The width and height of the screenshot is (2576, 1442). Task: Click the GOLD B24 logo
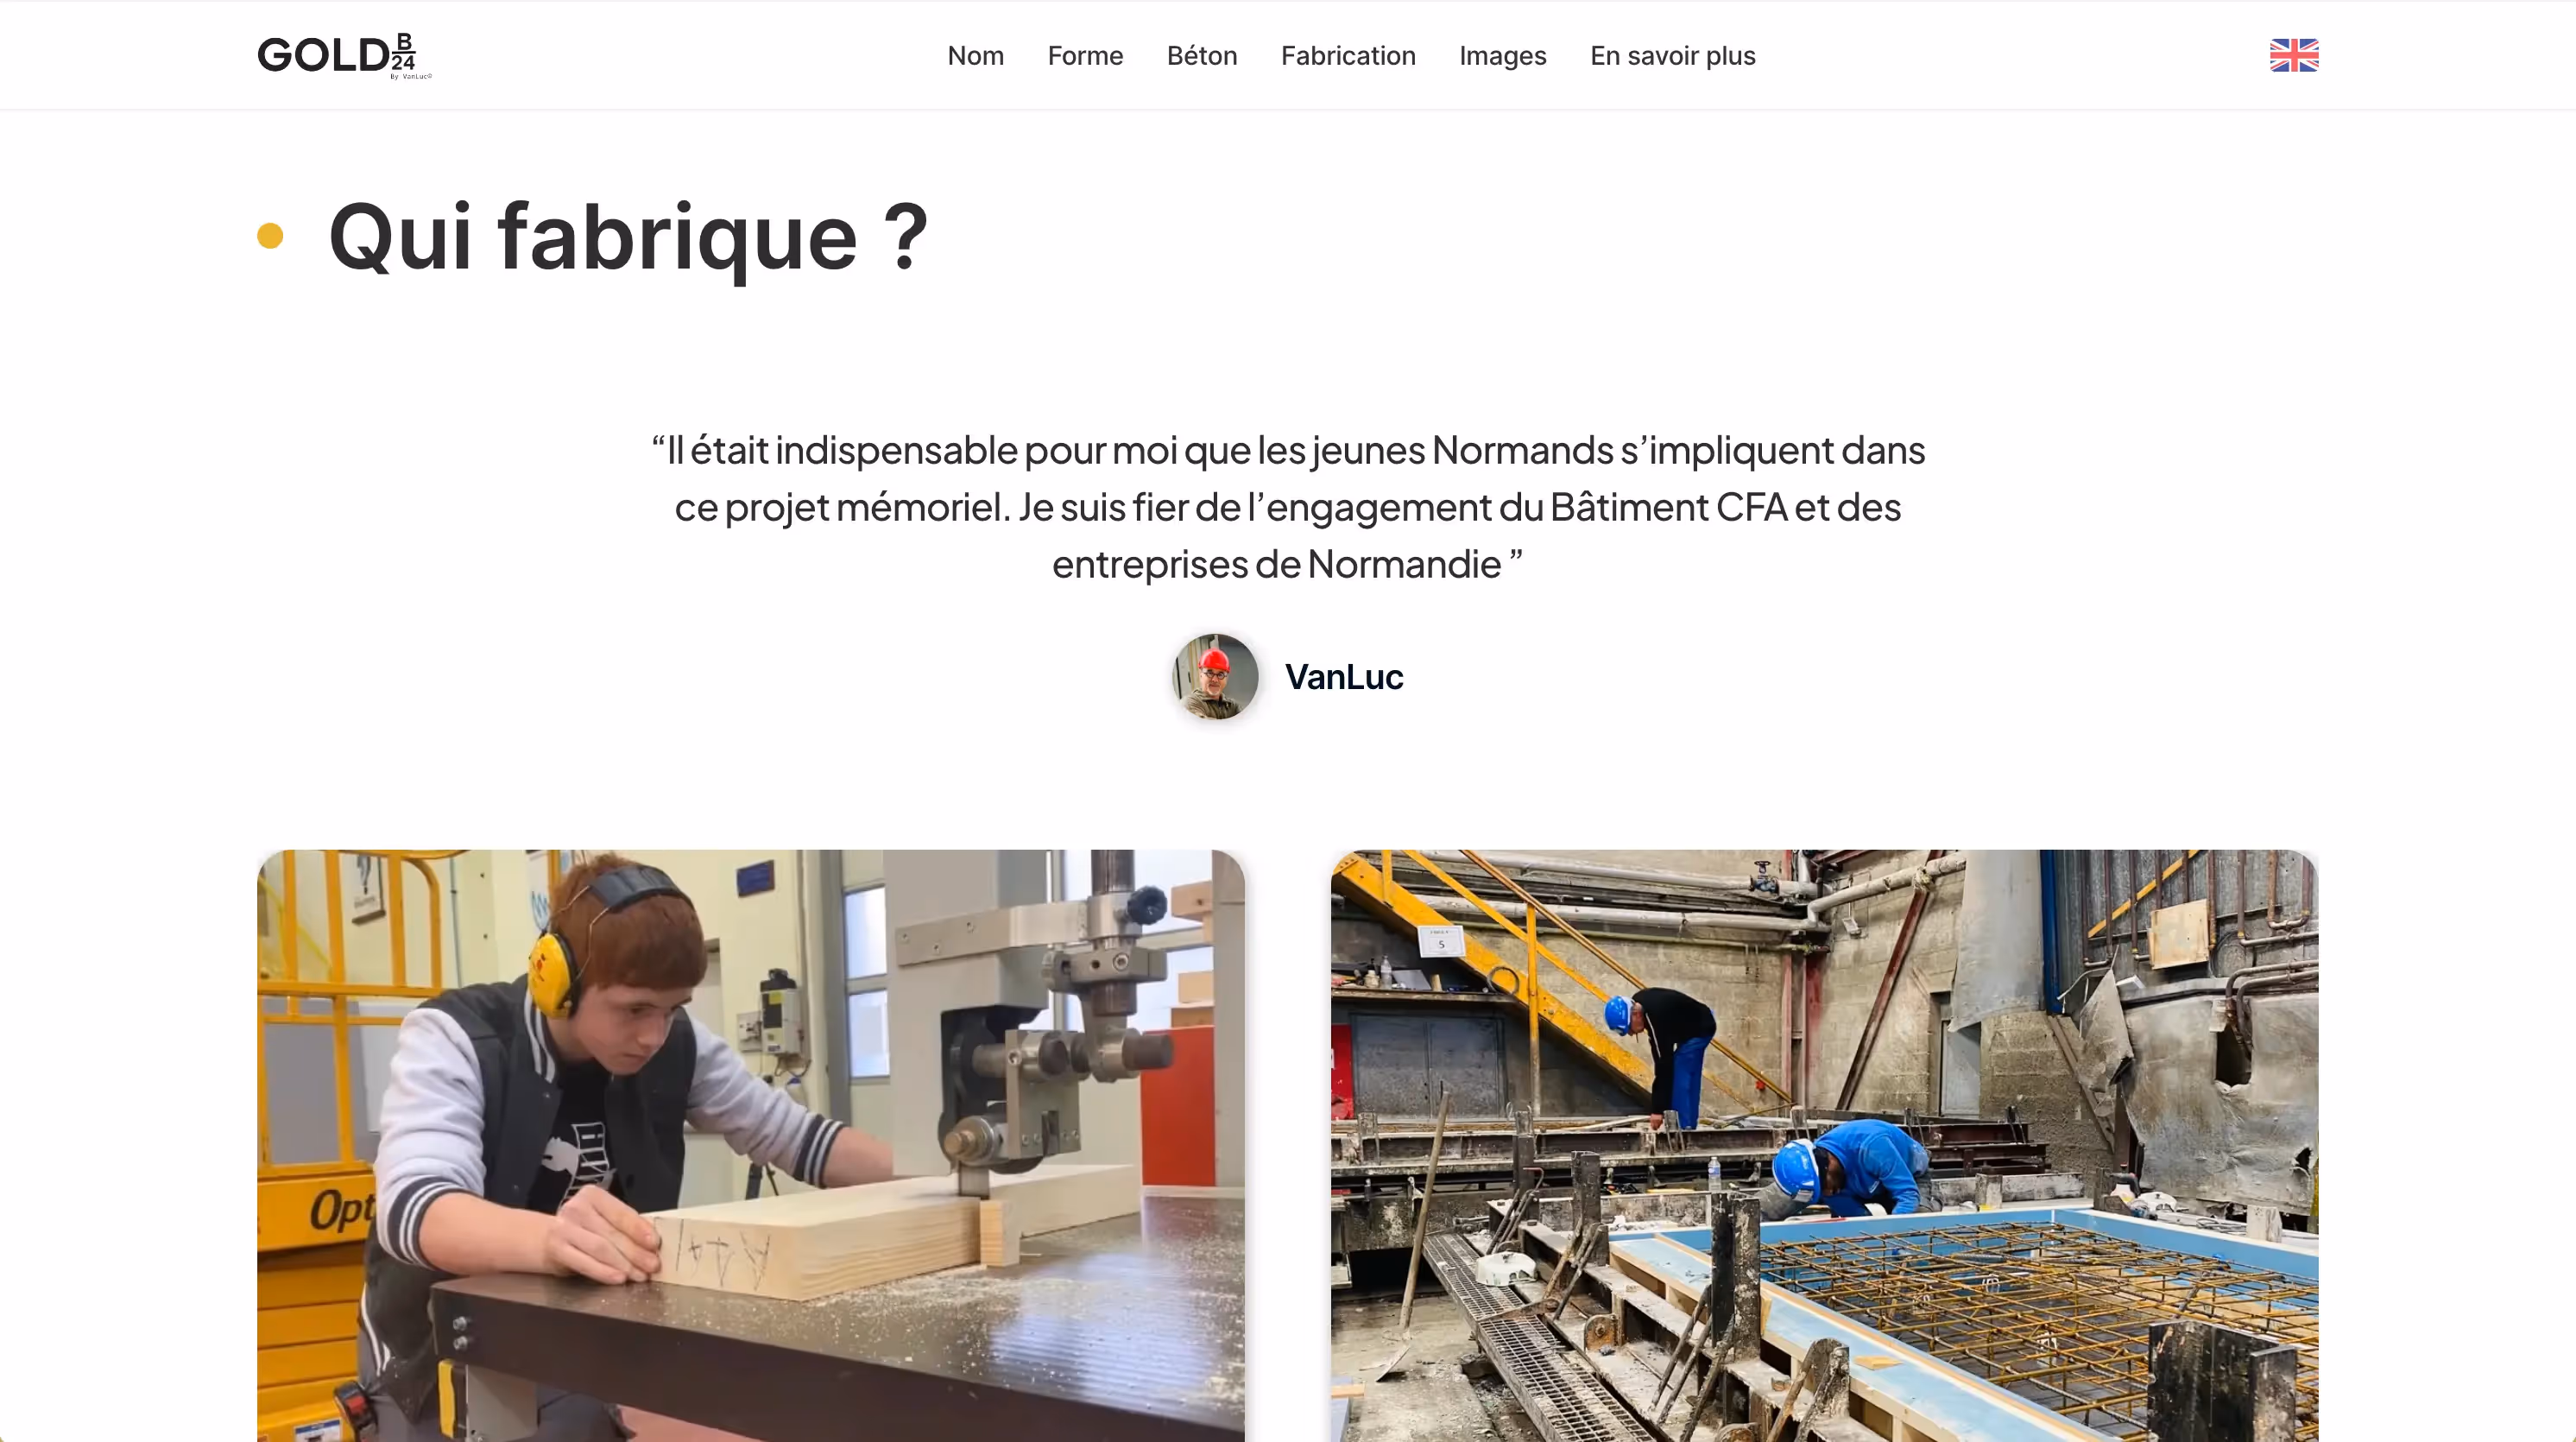pos(344,56)
